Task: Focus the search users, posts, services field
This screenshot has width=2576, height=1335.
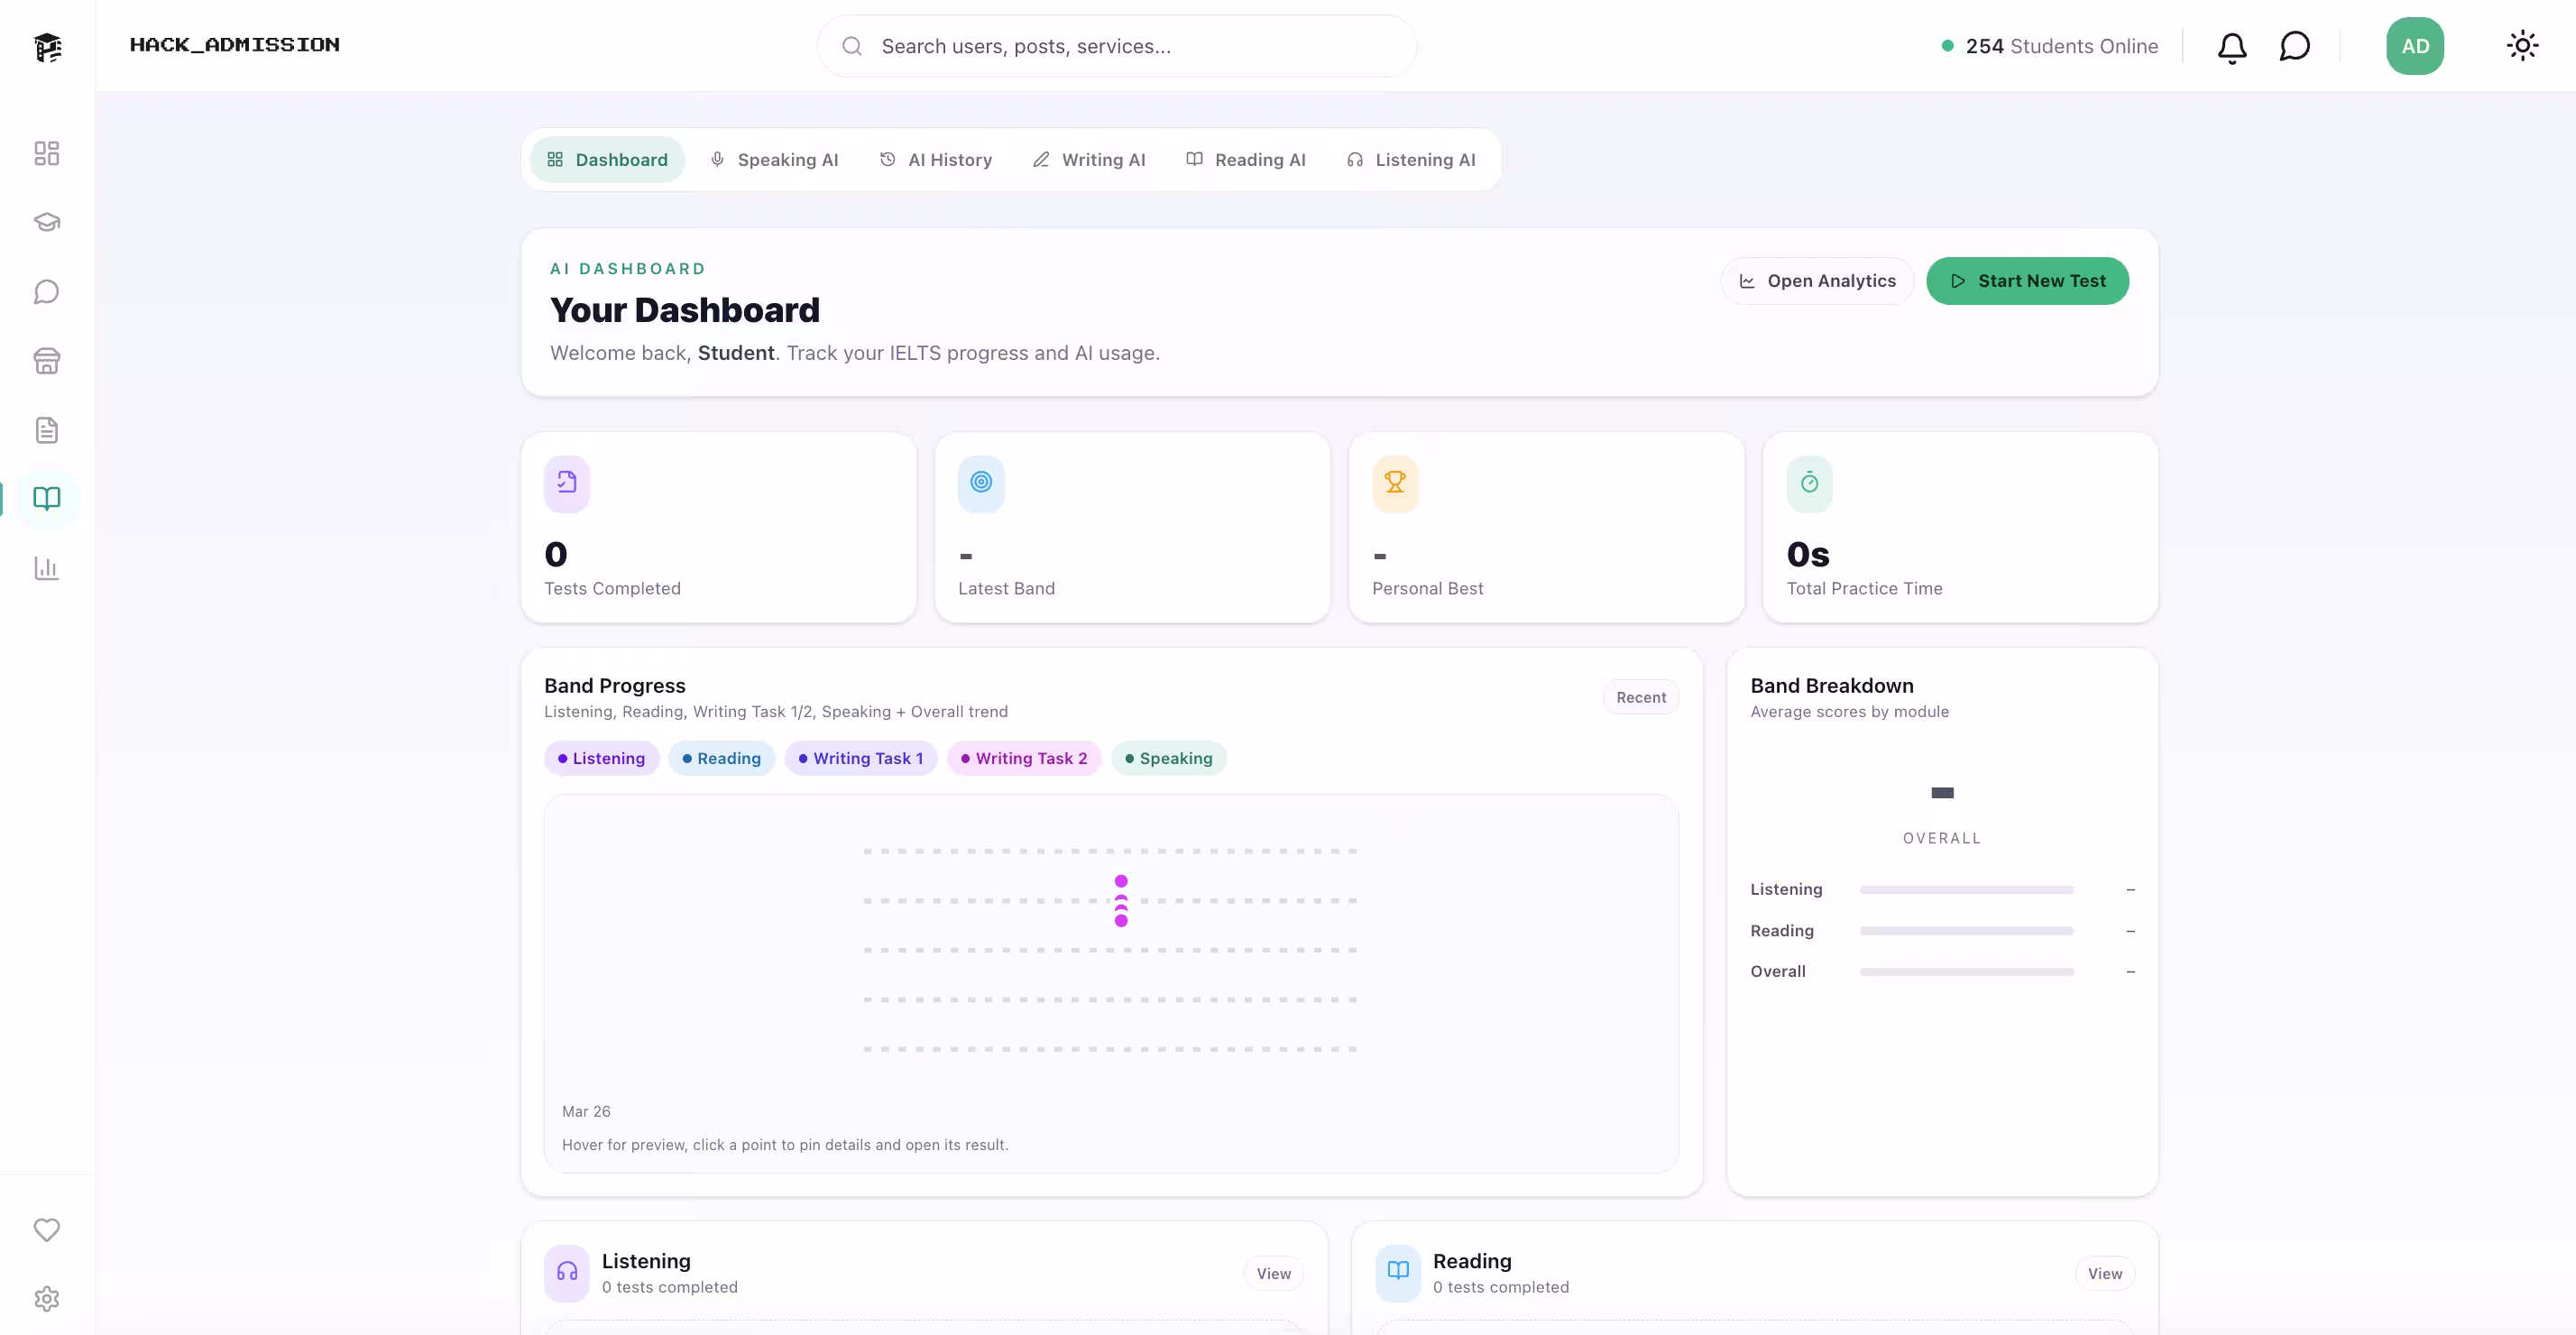Action: click(x=1117, y=46)
